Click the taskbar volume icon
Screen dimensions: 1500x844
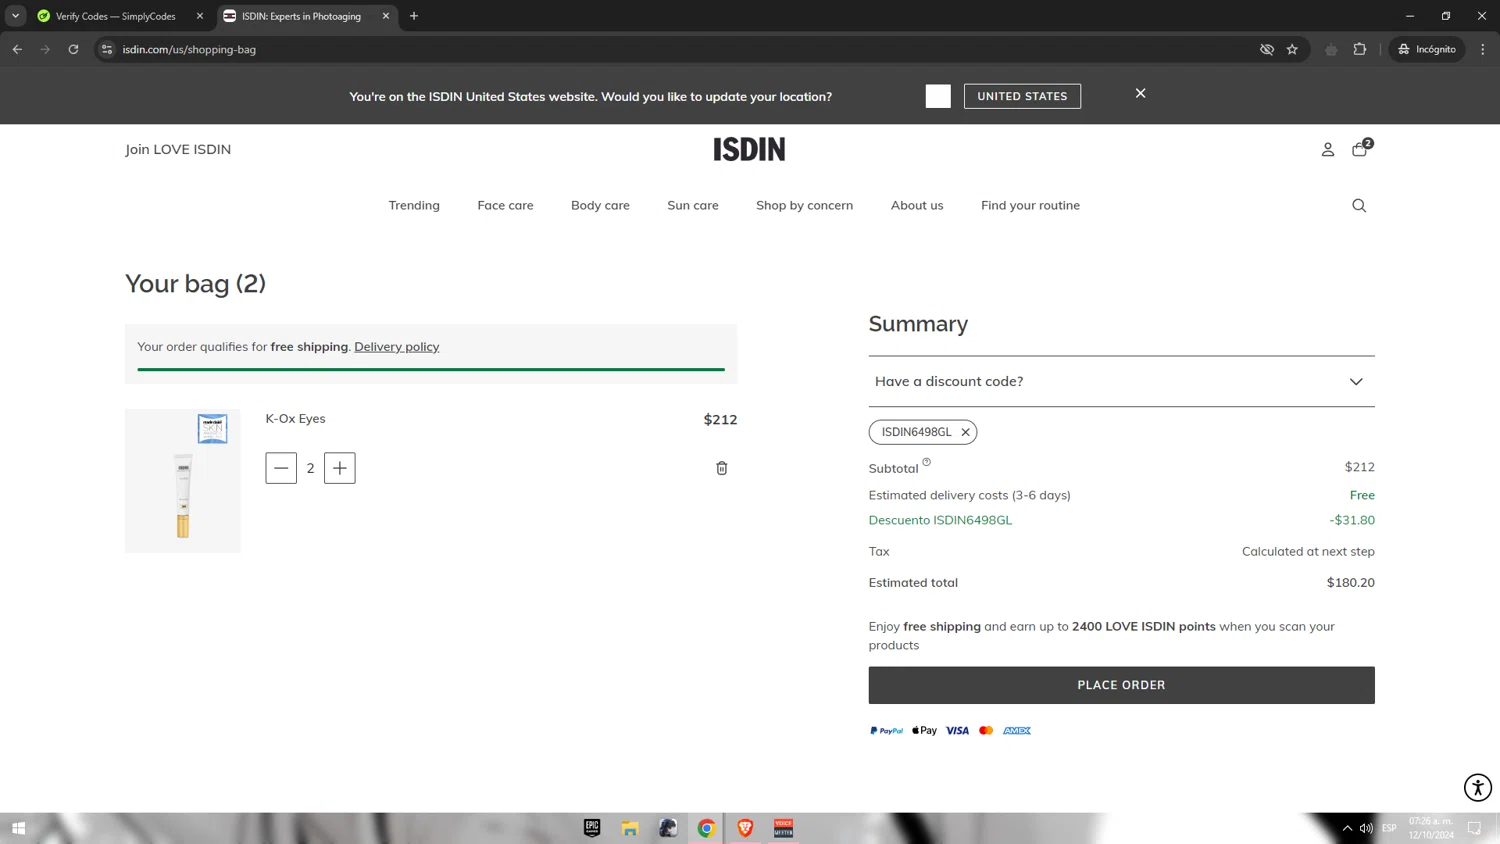tap(1366, 828)
